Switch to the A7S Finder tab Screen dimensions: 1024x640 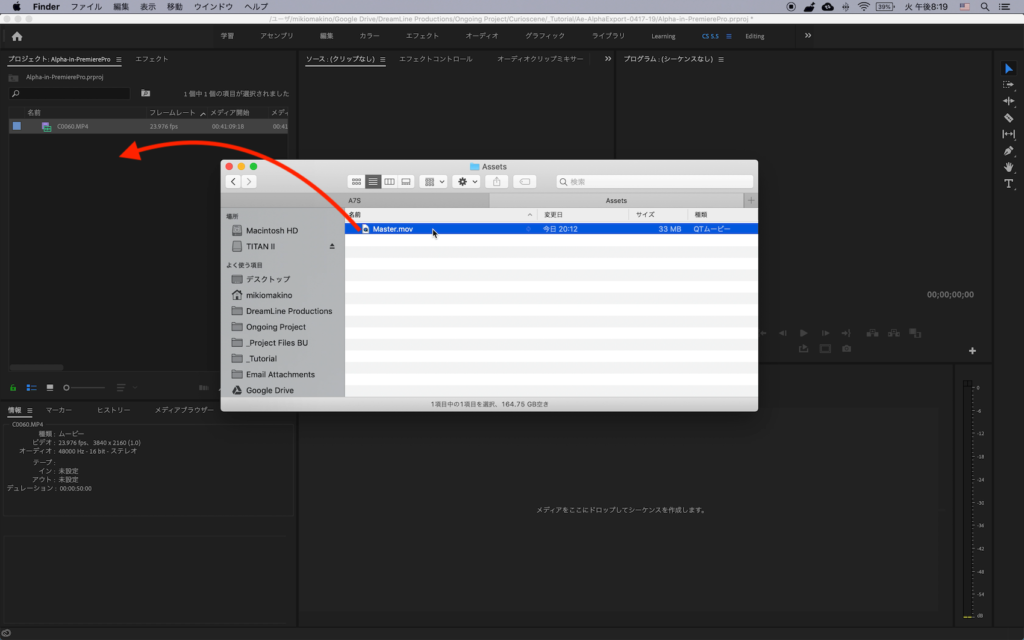click(355, 200)
